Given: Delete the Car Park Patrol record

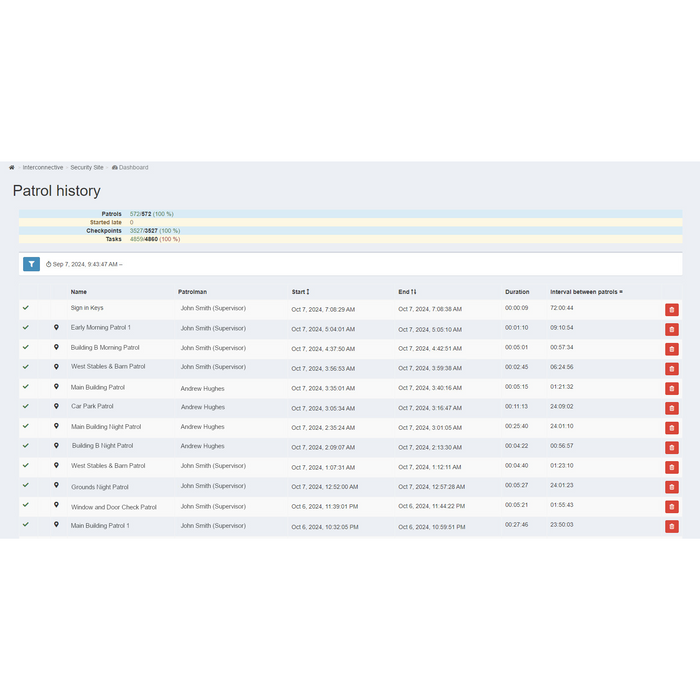Looking at the screenshot, I should 672,408.
